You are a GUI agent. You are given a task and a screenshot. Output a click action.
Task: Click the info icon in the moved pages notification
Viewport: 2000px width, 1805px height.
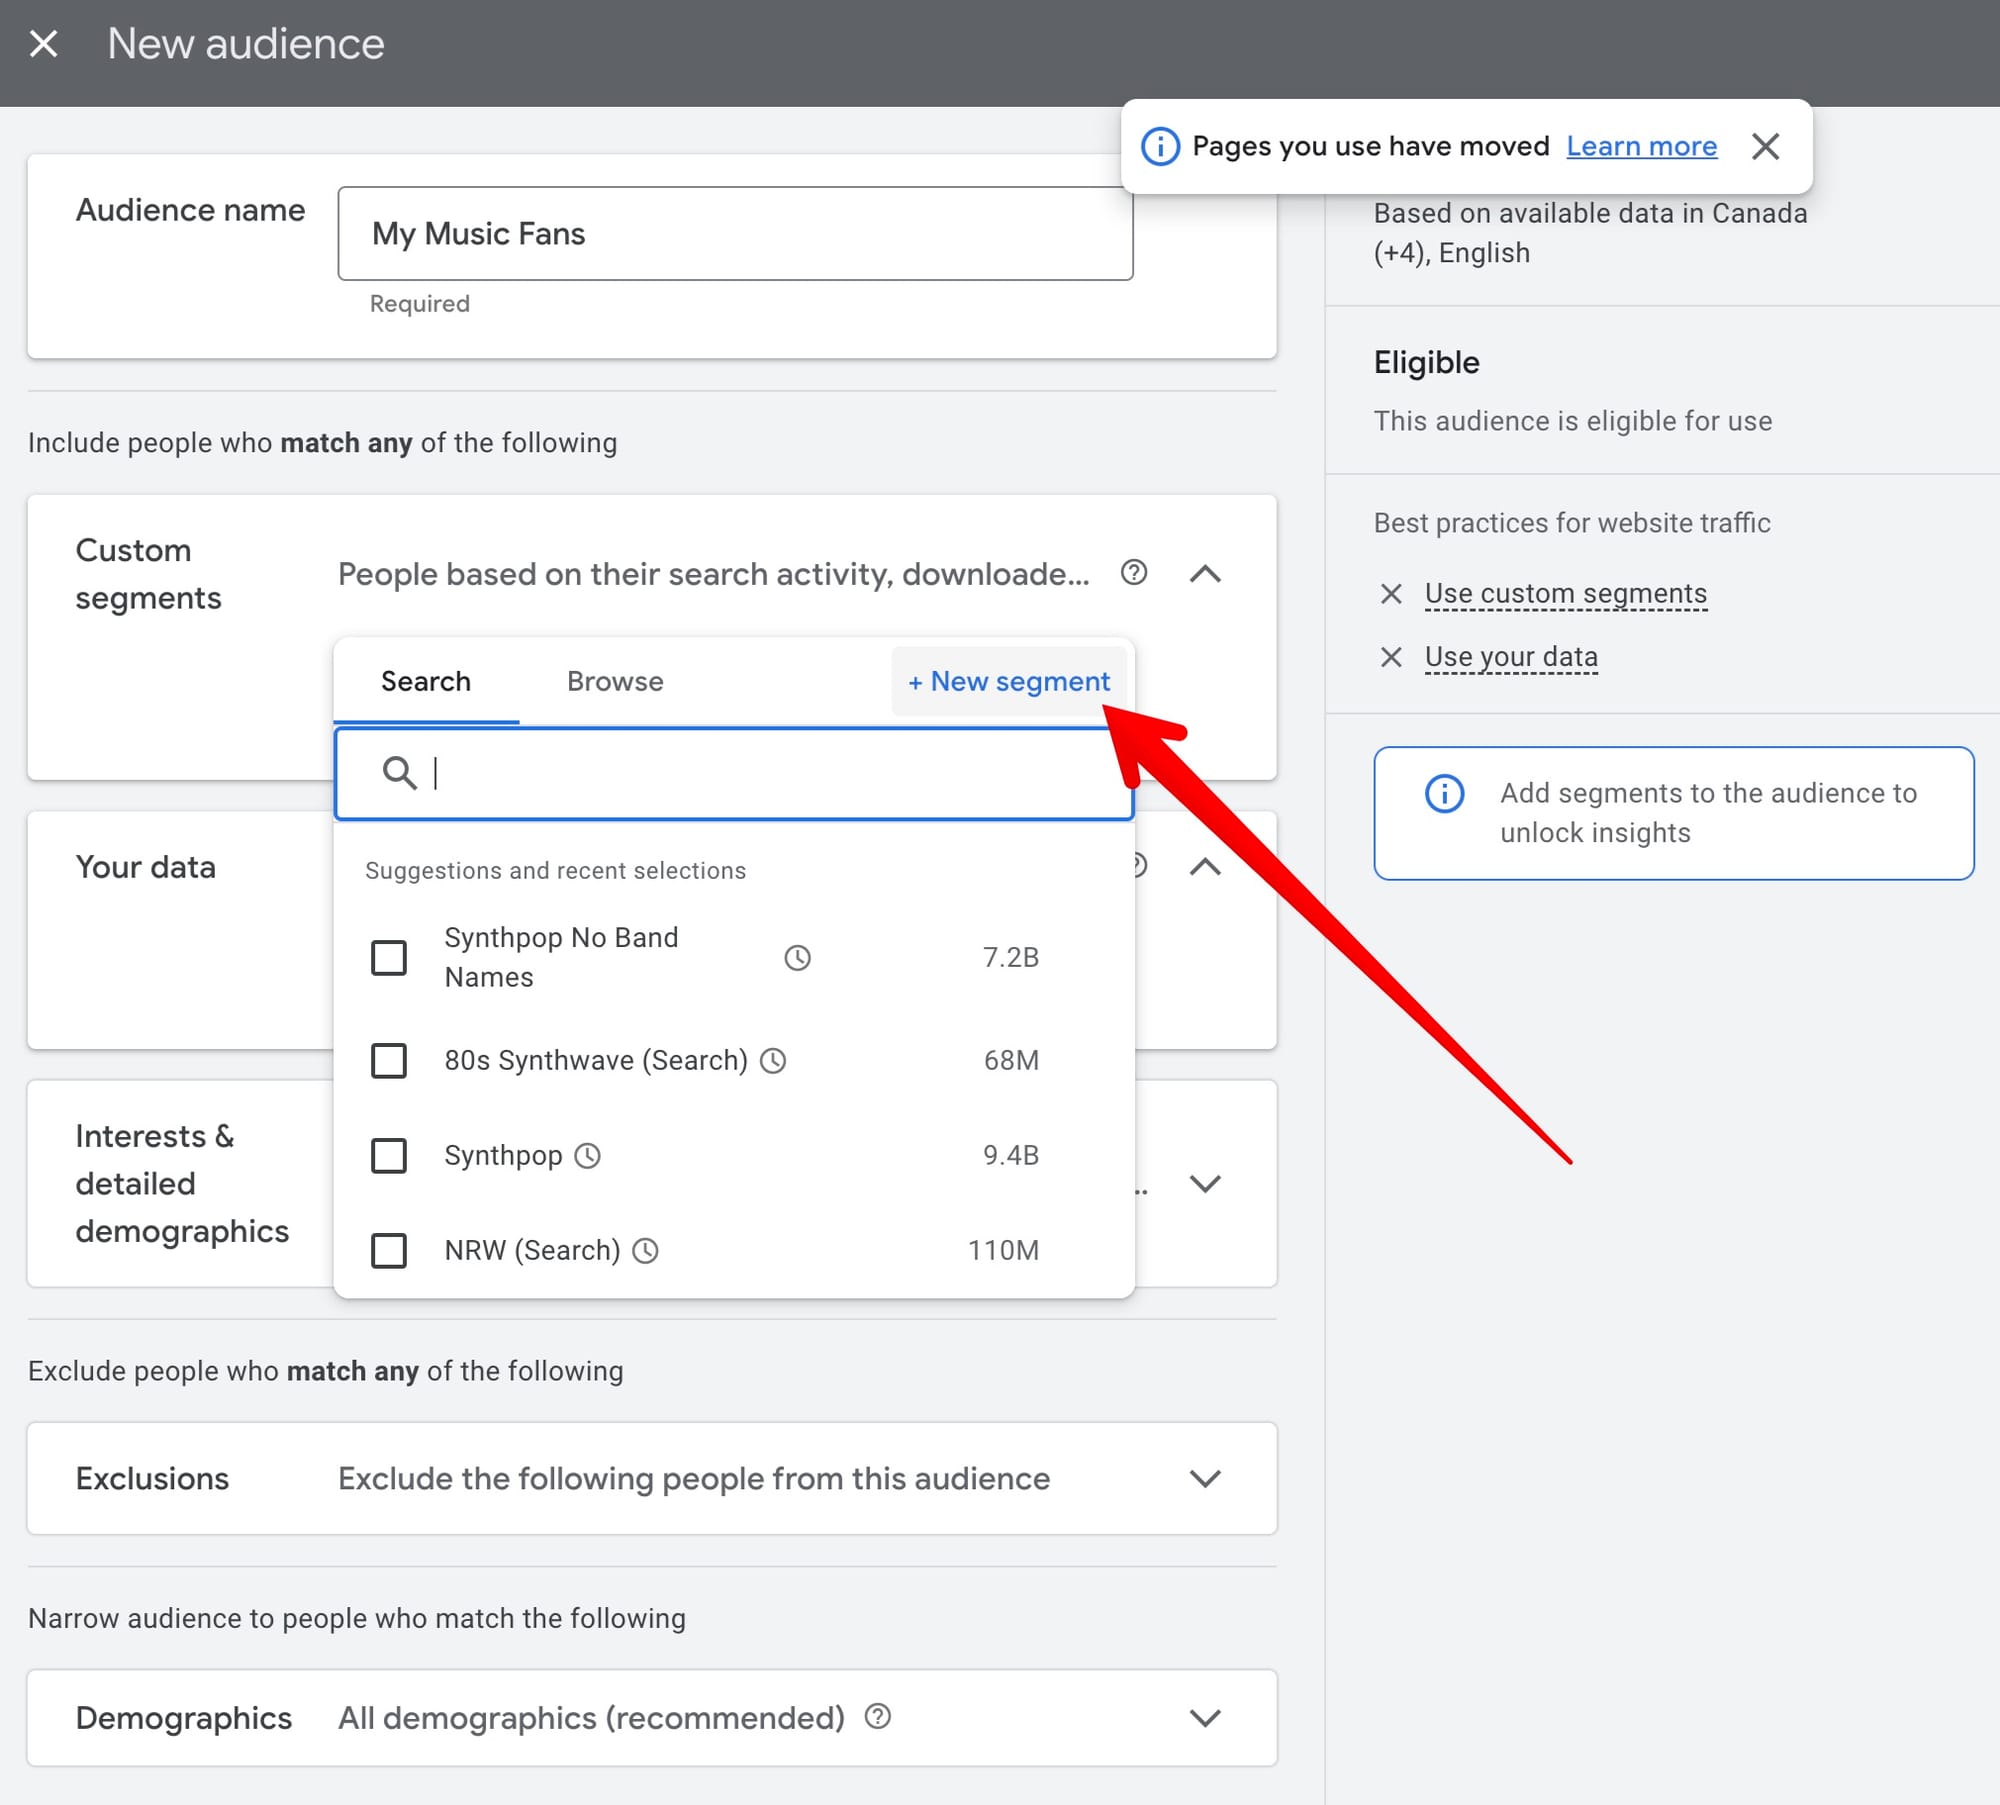click(x=1160, y=146)
